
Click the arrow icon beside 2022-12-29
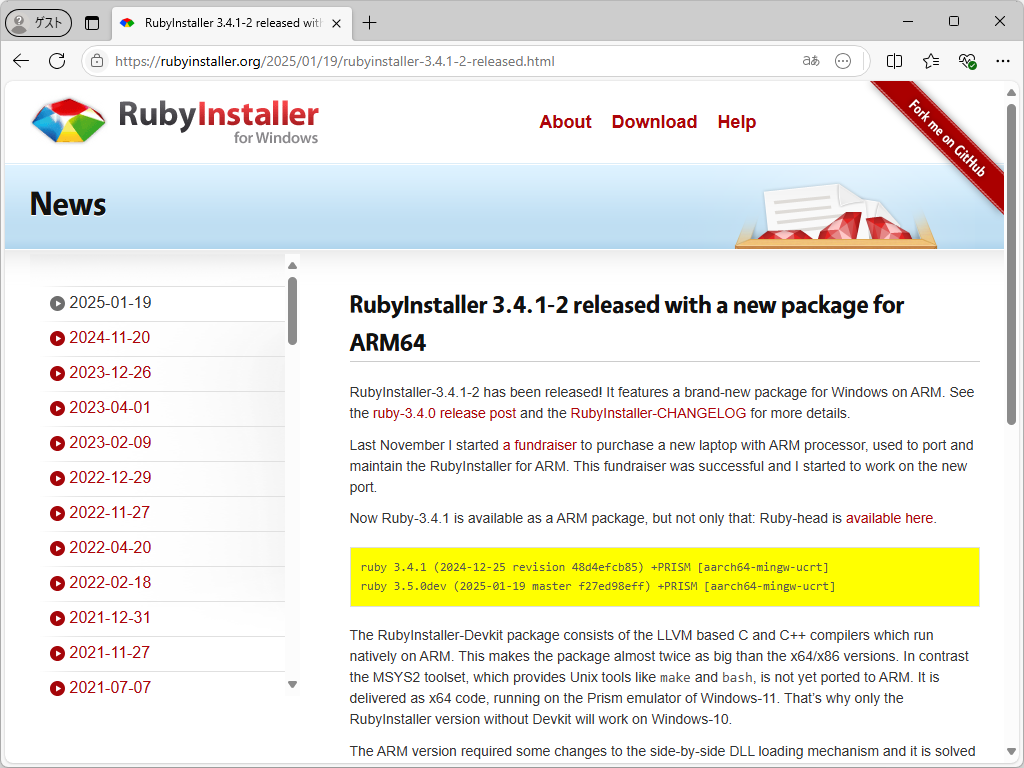click(57, 478)
